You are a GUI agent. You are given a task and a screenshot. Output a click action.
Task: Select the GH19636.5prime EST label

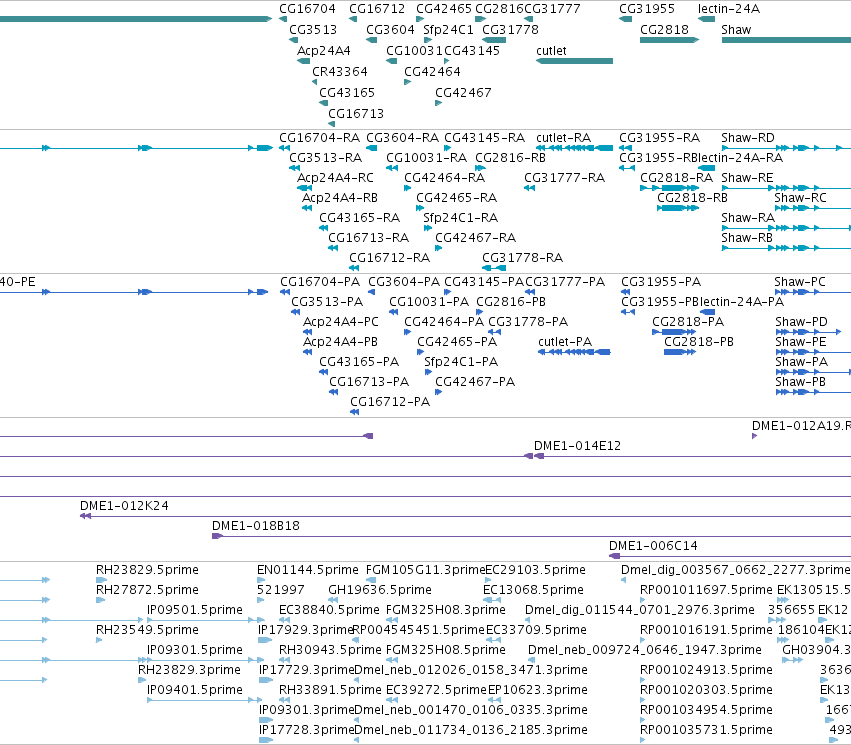pyautogui.click(x=380, y=590)
